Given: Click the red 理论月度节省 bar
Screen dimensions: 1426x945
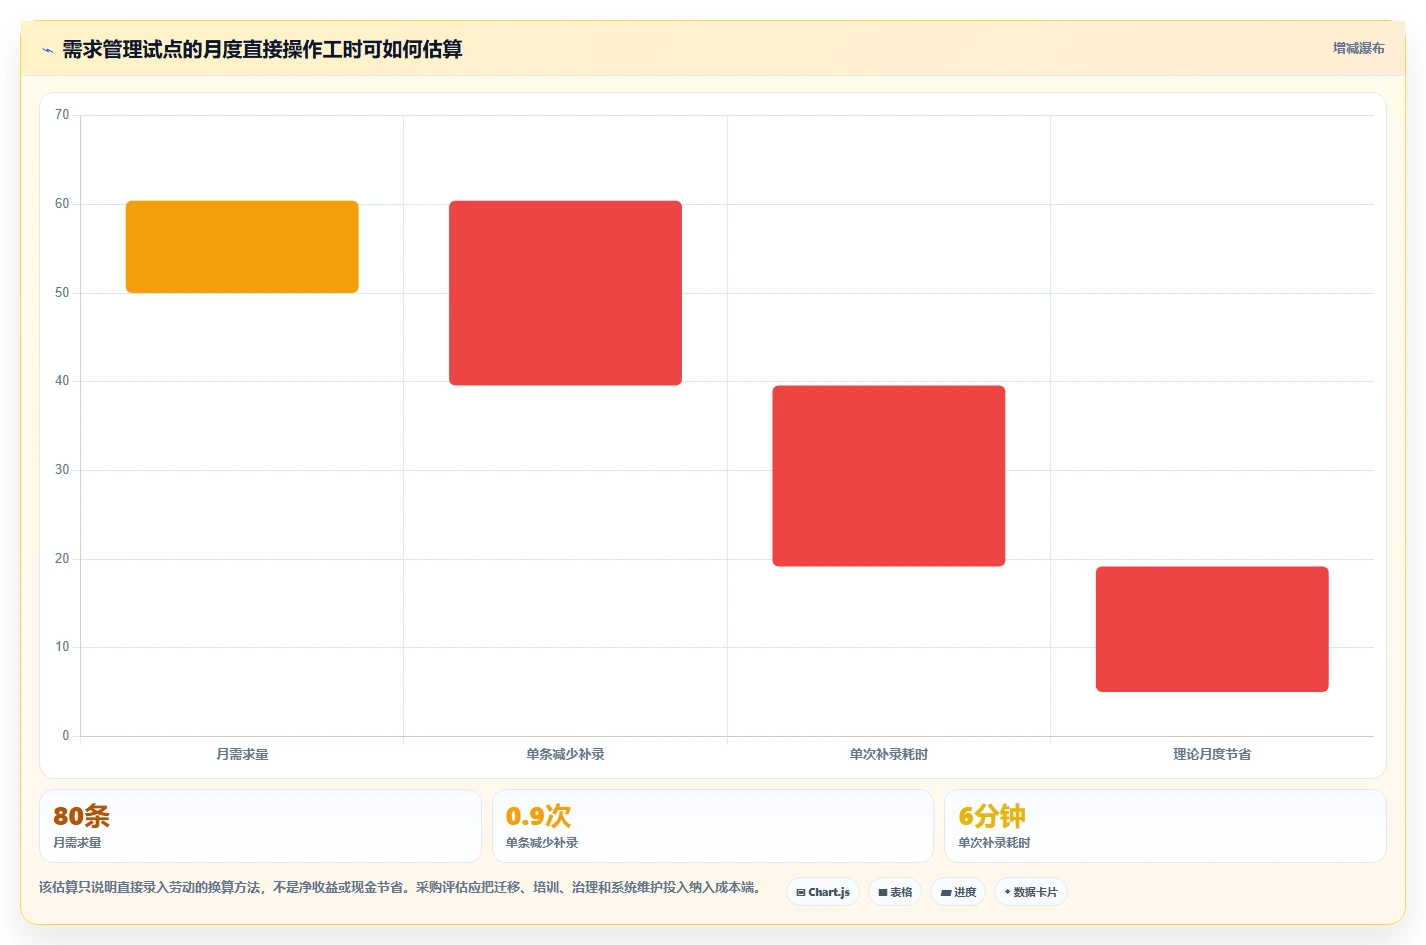Looking at the screenshot, I should [x=1212, y=629].
